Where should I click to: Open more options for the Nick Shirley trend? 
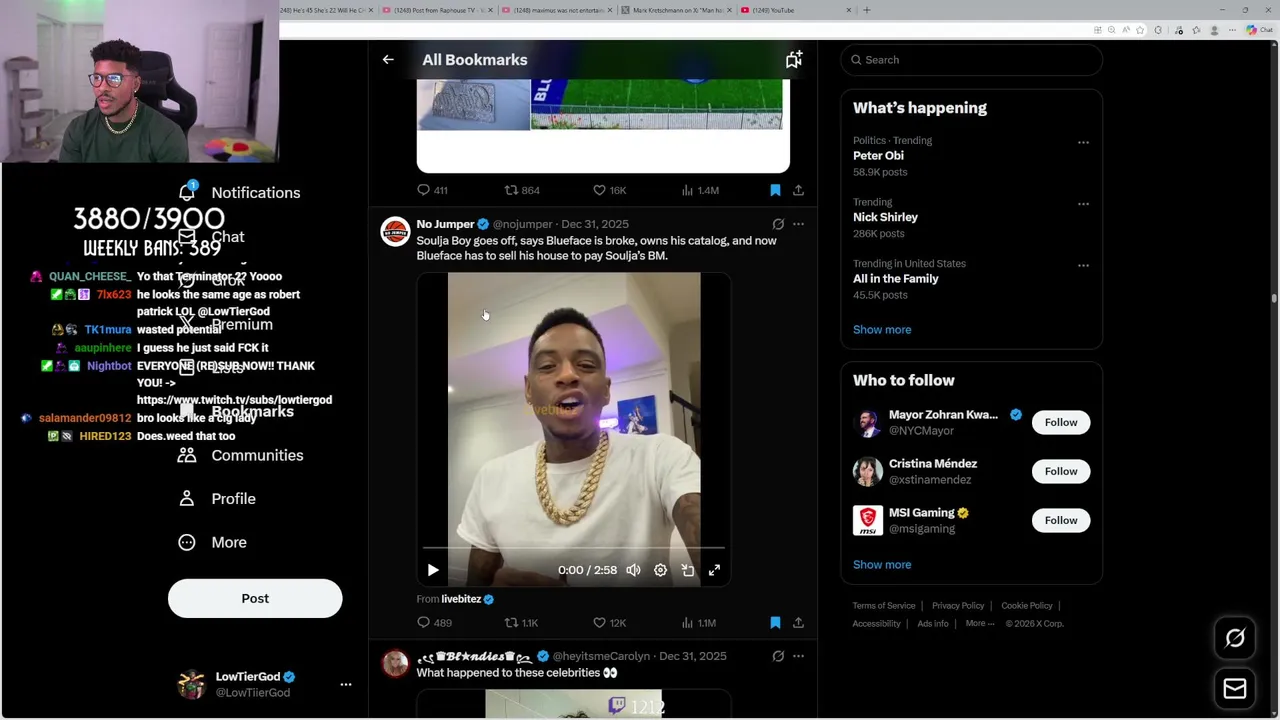click(x=1083, y=204)
